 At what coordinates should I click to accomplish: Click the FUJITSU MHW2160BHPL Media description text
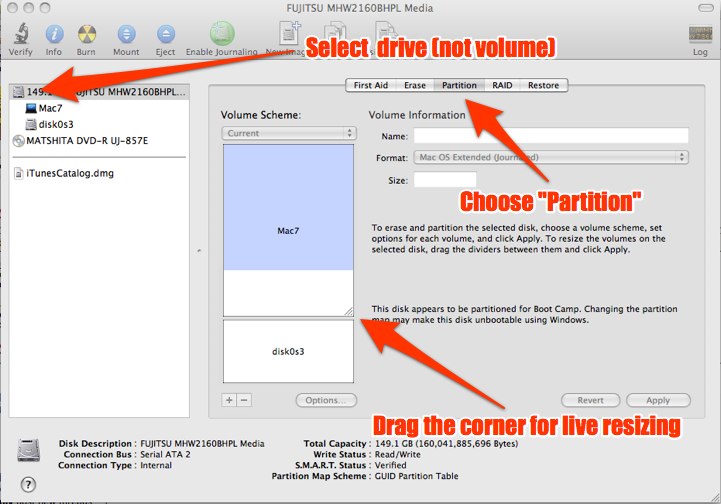coord(202,444)
